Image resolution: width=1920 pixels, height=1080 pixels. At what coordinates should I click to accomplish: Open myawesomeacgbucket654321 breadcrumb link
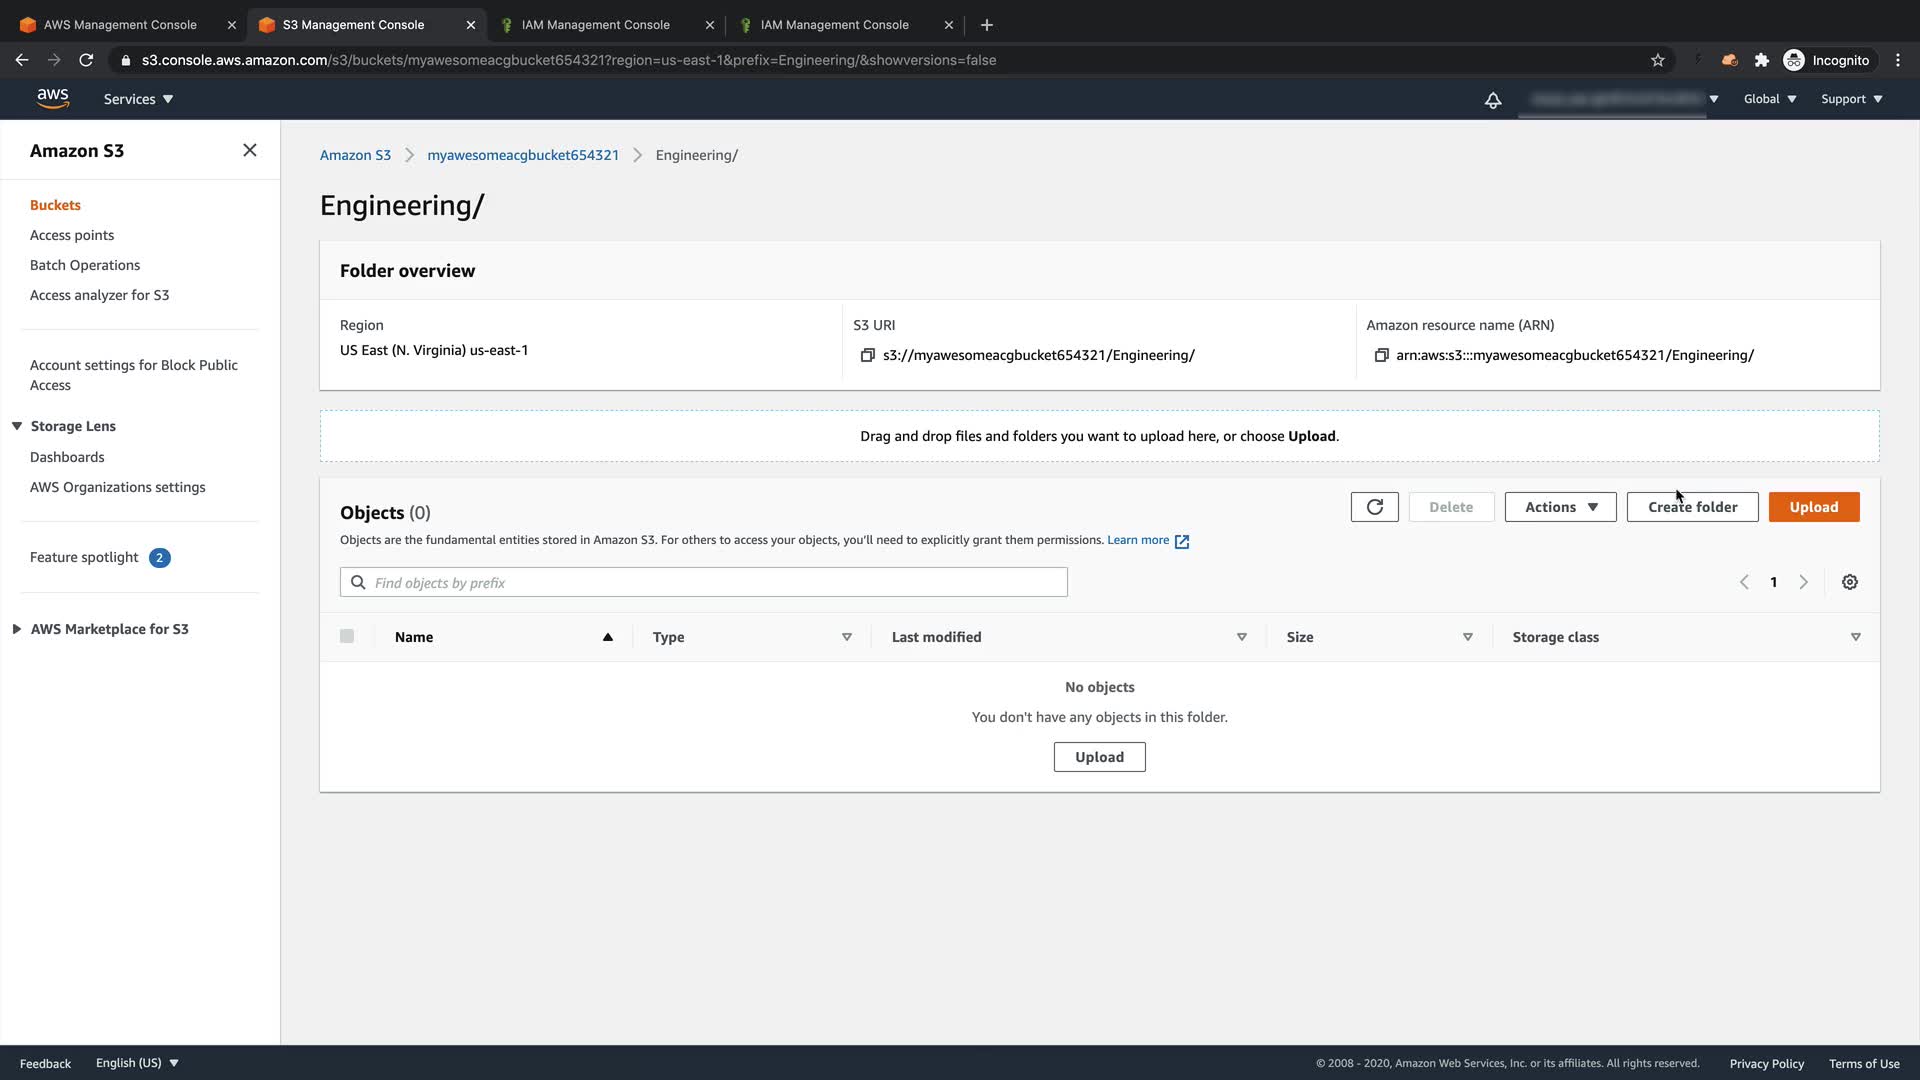point(523,155)
